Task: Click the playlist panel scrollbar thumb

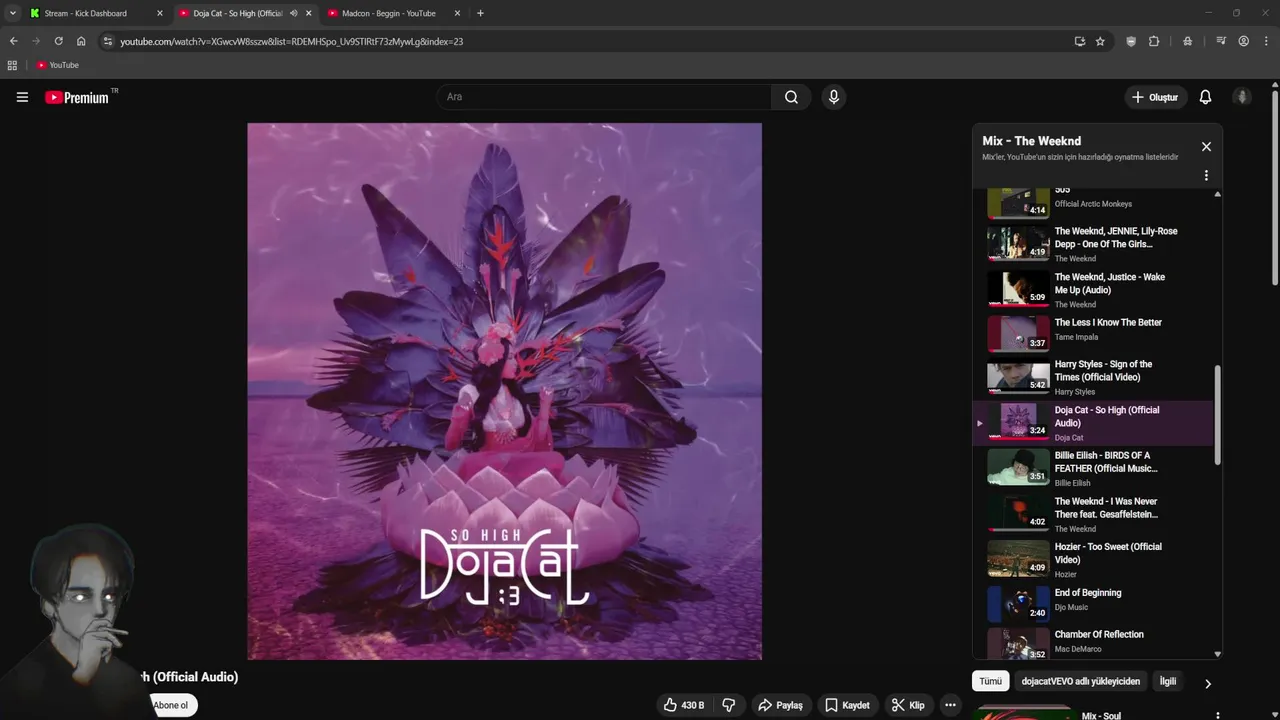Action: (x=1217, y=414)
